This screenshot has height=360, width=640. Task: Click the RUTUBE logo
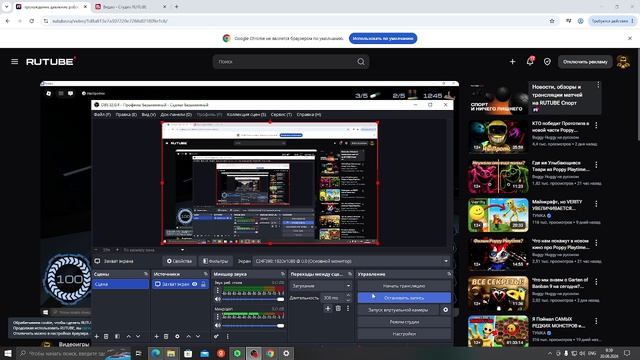tap(51, 62)
